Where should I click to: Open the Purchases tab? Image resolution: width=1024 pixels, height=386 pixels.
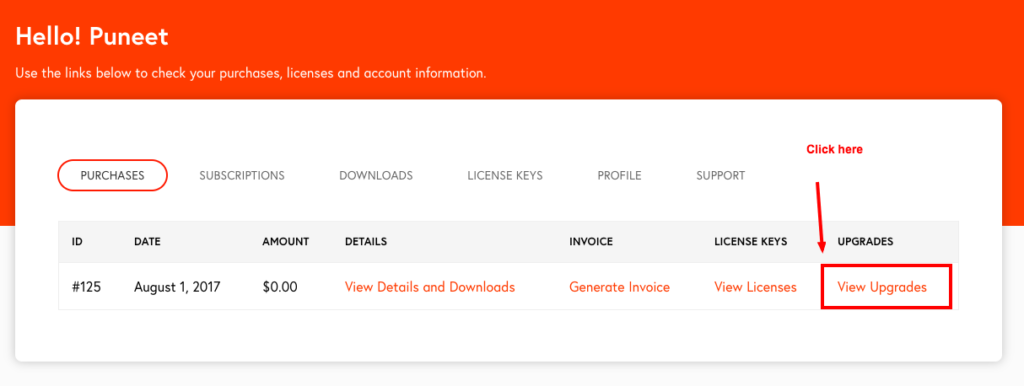pyautogui.click(x=112, y=176)
